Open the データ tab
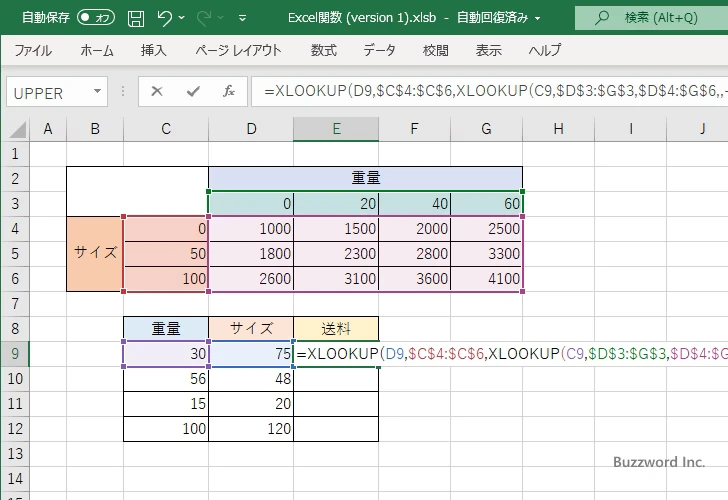728x500 pixels. 379,50
